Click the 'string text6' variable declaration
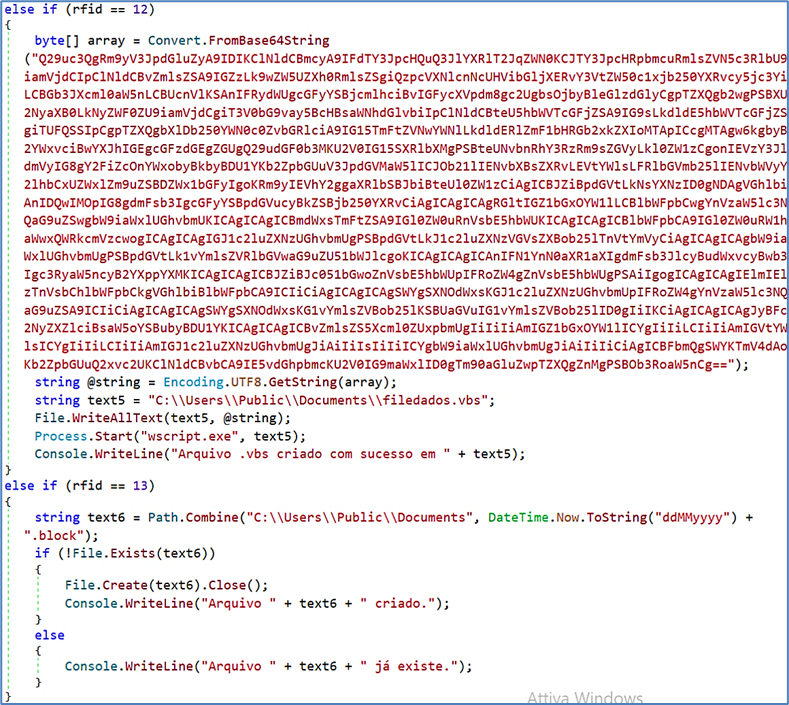Image resolution: width=789 pixels, height=705 pixels. tap(80, 518)
